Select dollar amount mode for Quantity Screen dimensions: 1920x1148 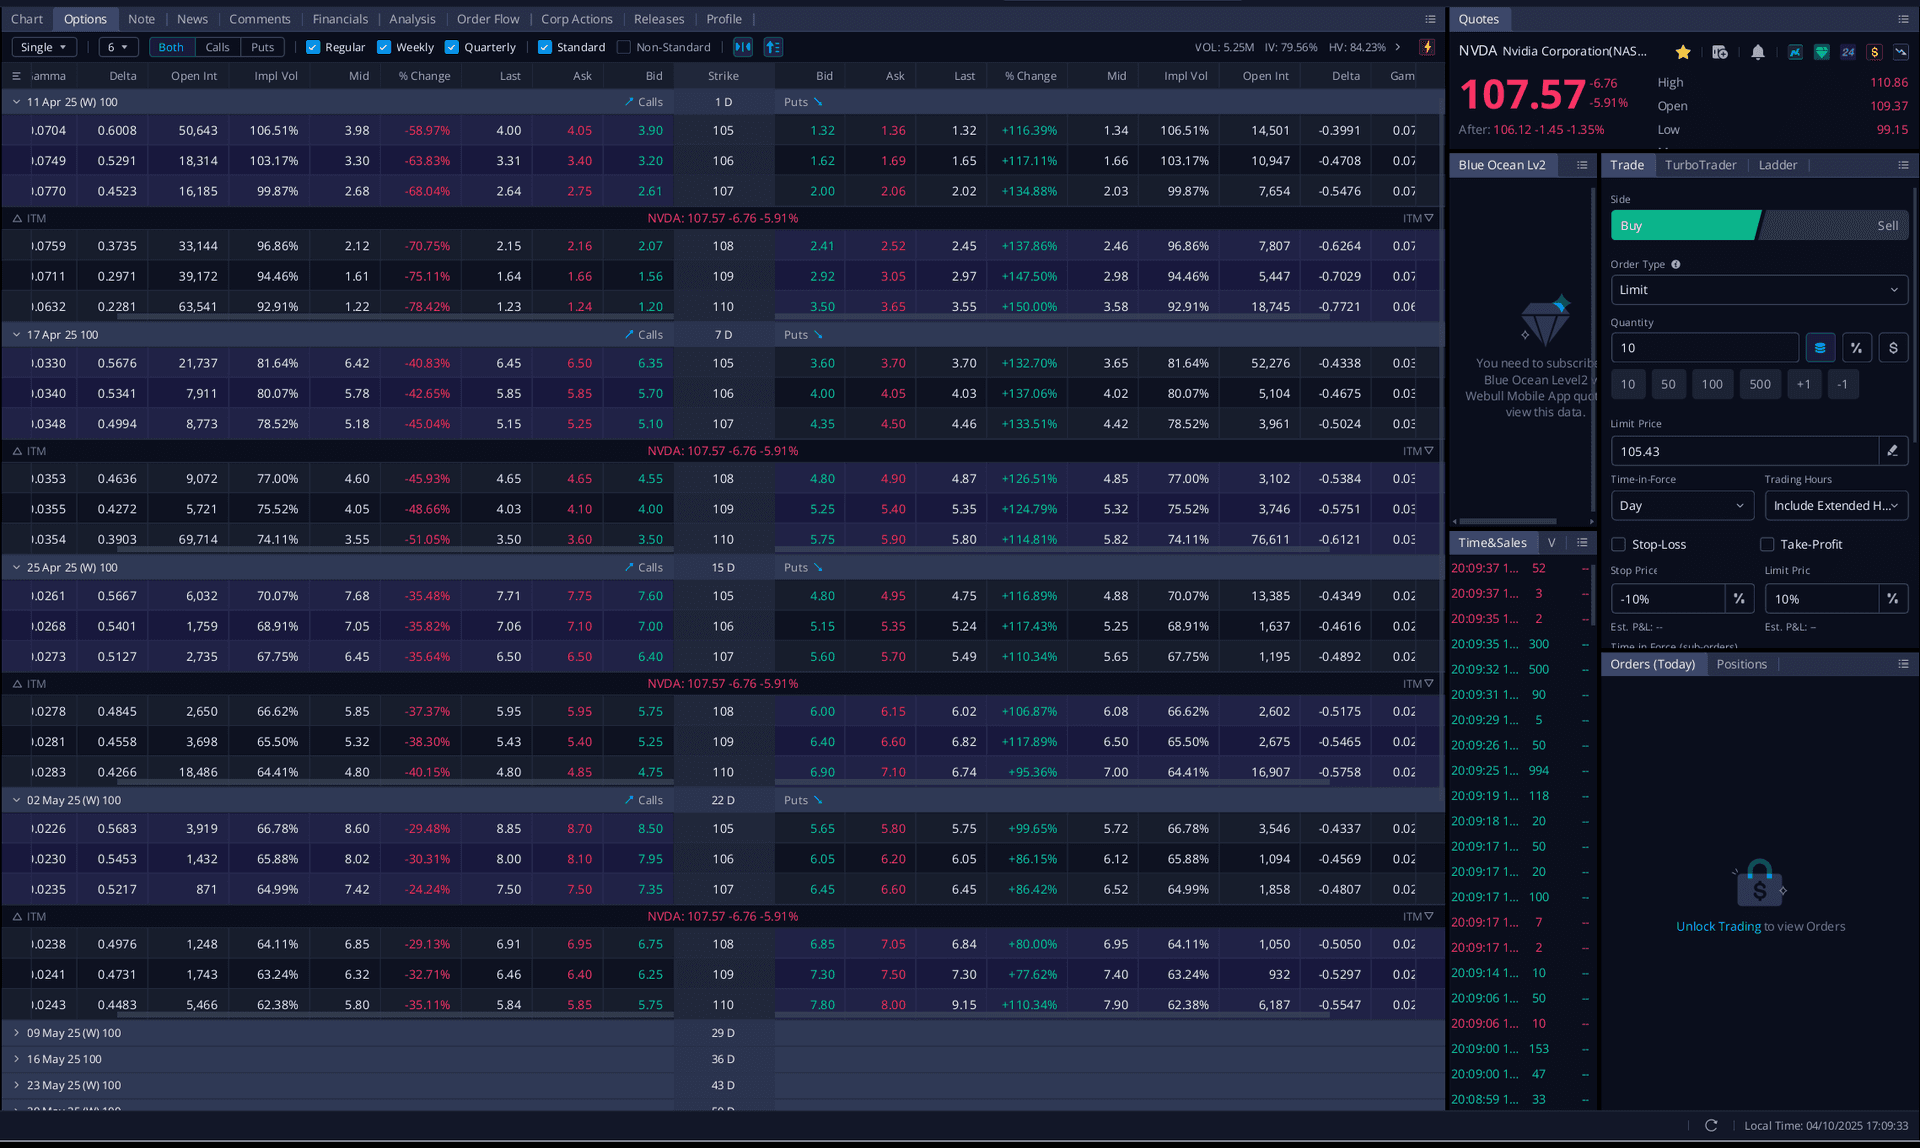point(1893,347)
